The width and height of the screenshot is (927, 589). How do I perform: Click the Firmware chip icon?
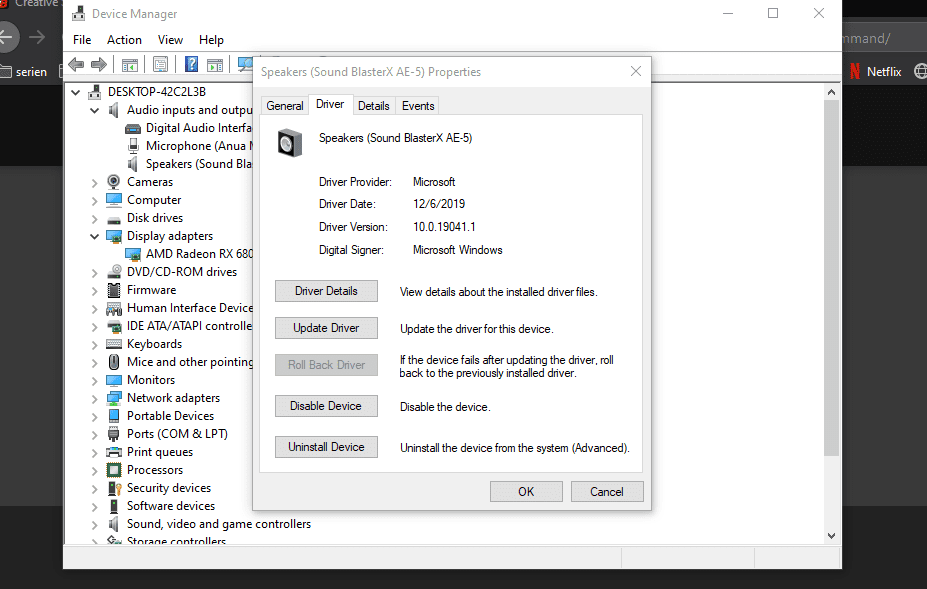pyautogui.click(x=114, y=290)
